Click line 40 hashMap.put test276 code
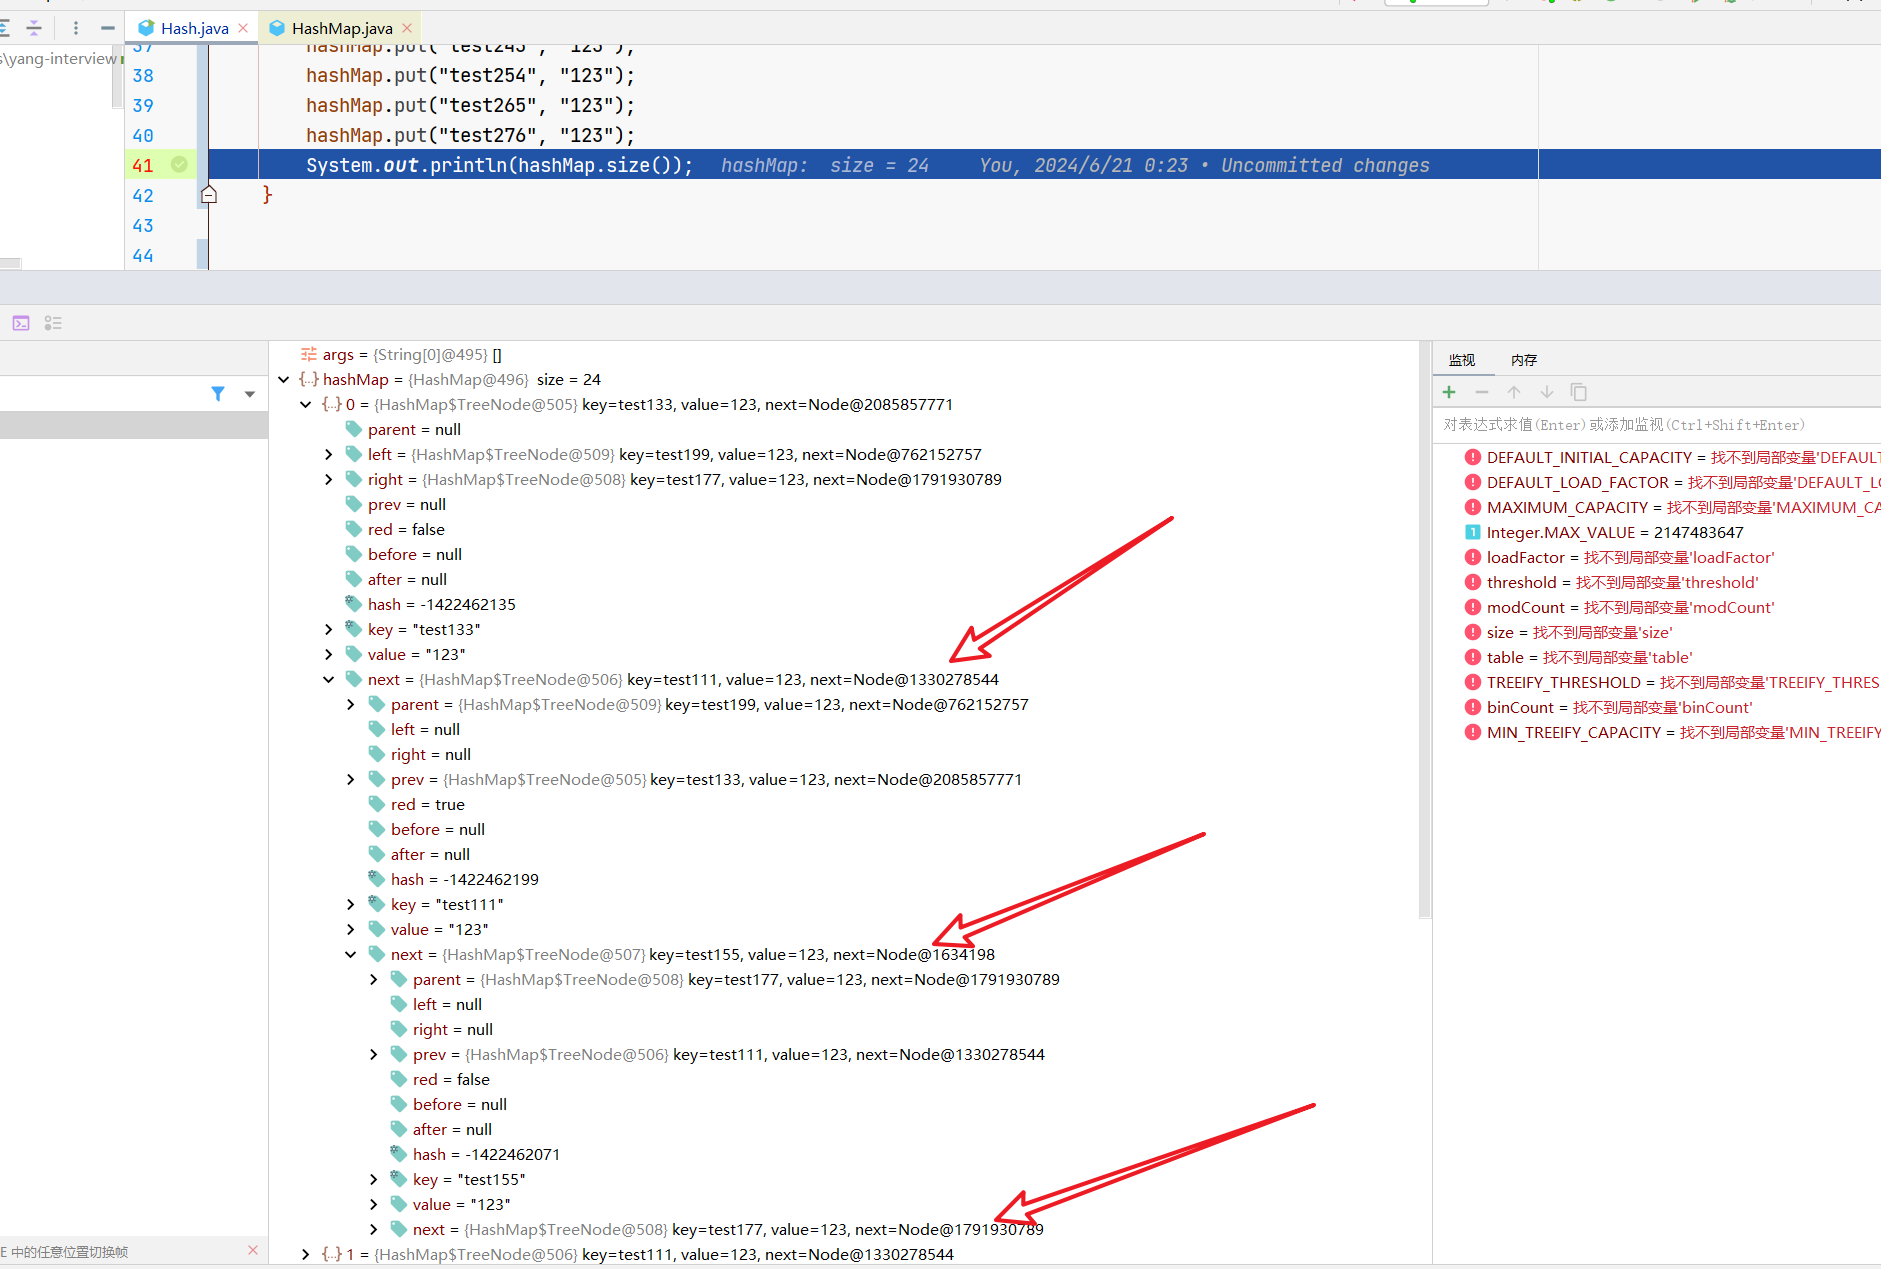Image resolution: width=1881 pixels, height=1269 pixels. point(470,135)
